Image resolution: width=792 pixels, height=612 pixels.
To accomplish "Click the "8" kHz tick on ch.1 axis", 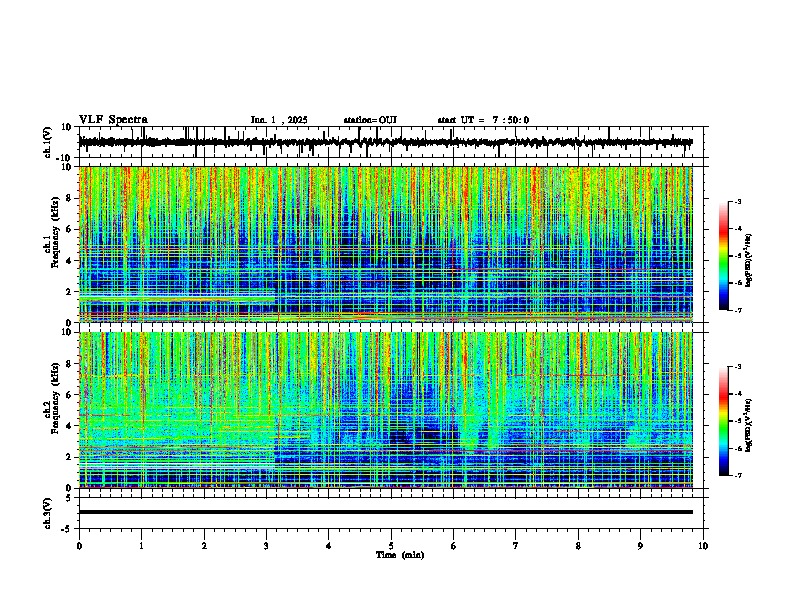I will (69, 198).
